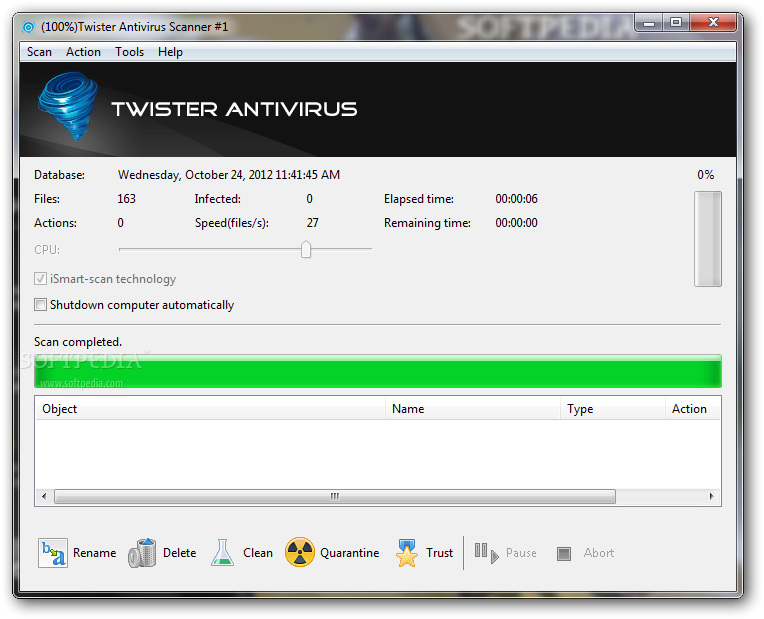Minimize the Twister Antivirus Scanner window
Viewport: 764px width, 619px height.
[x=649, y=23]
